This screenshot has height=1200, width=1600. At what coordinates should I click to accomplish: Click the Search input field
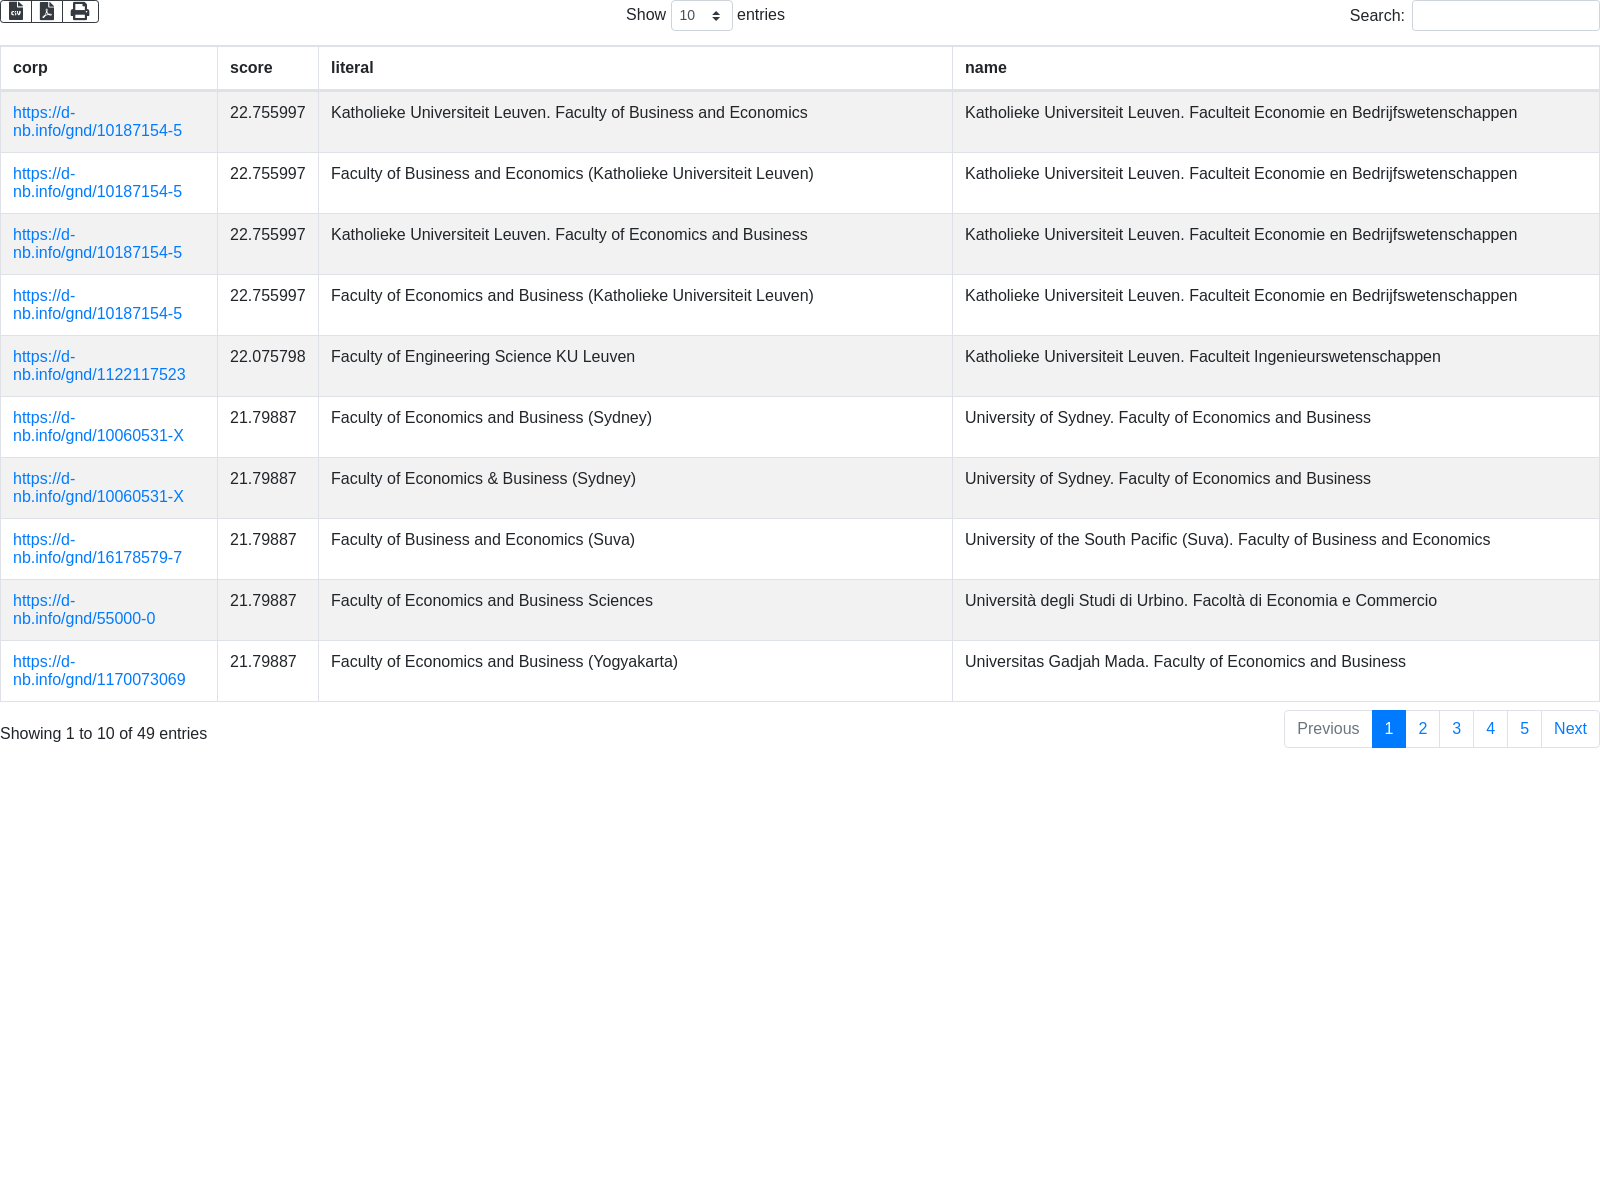pyautogui.click(x=1505, y=16)
